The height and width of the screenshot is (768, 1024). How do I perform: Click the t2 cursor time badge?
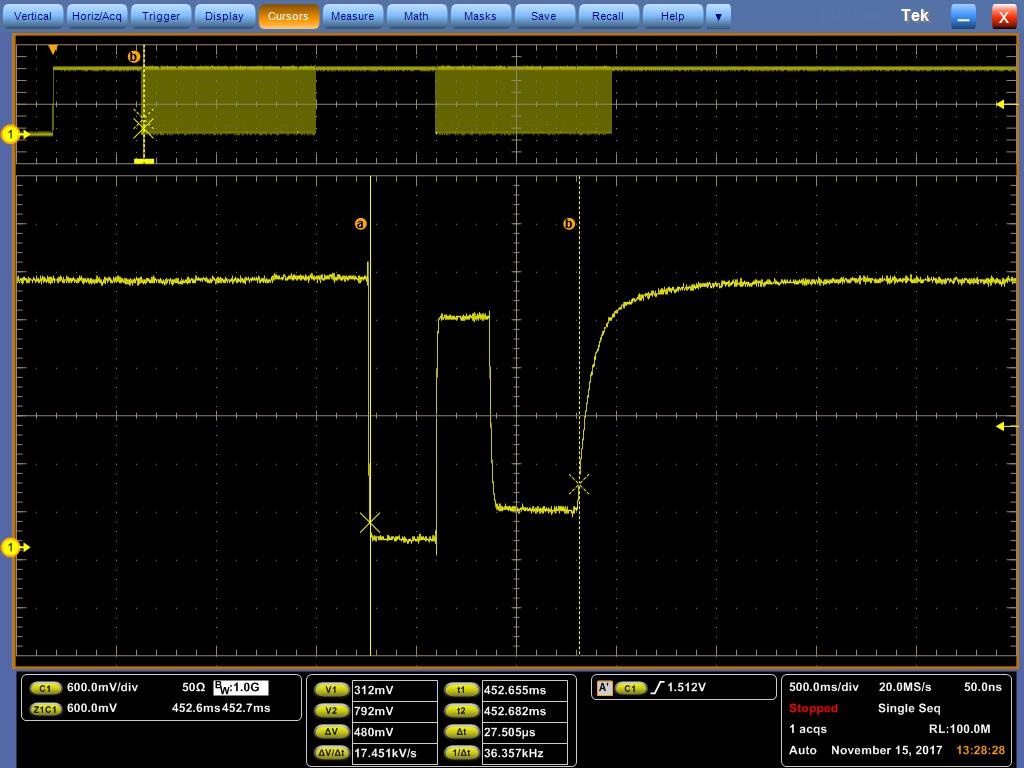tap(461, 711)
